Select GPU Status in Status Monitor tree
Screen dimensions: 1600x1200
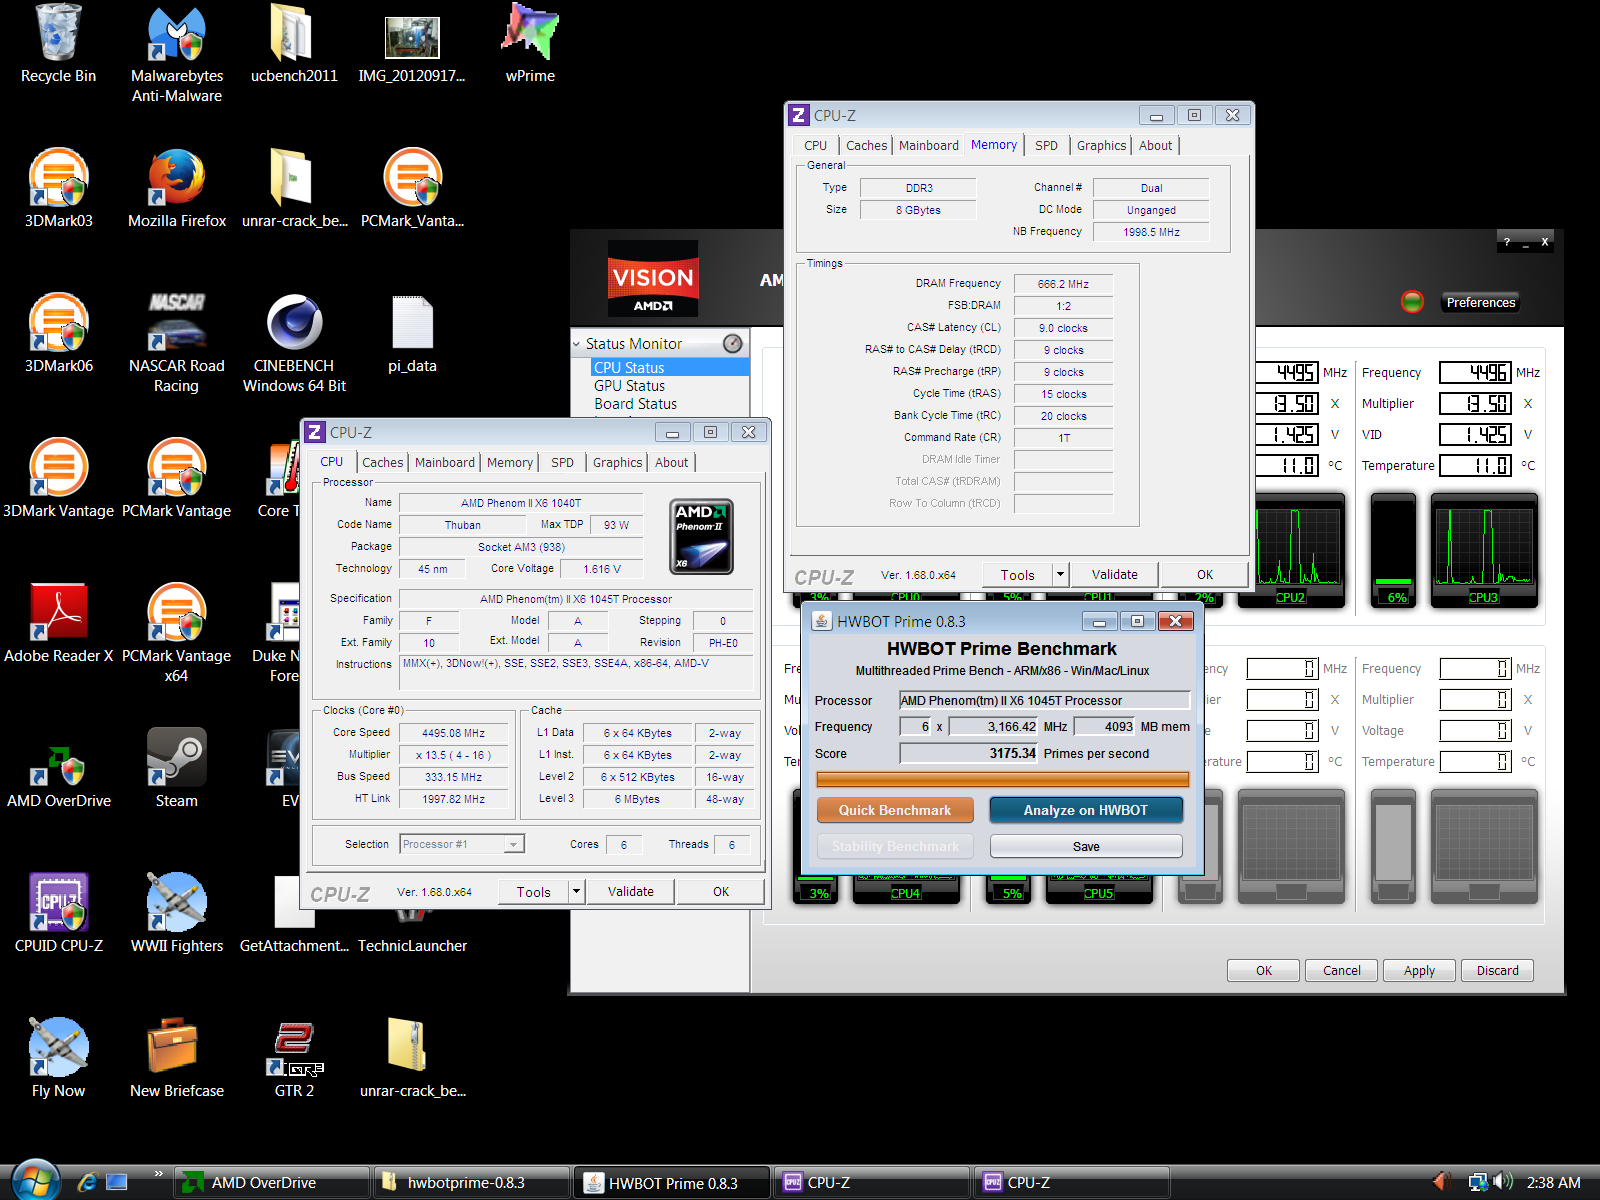(629, 386)
